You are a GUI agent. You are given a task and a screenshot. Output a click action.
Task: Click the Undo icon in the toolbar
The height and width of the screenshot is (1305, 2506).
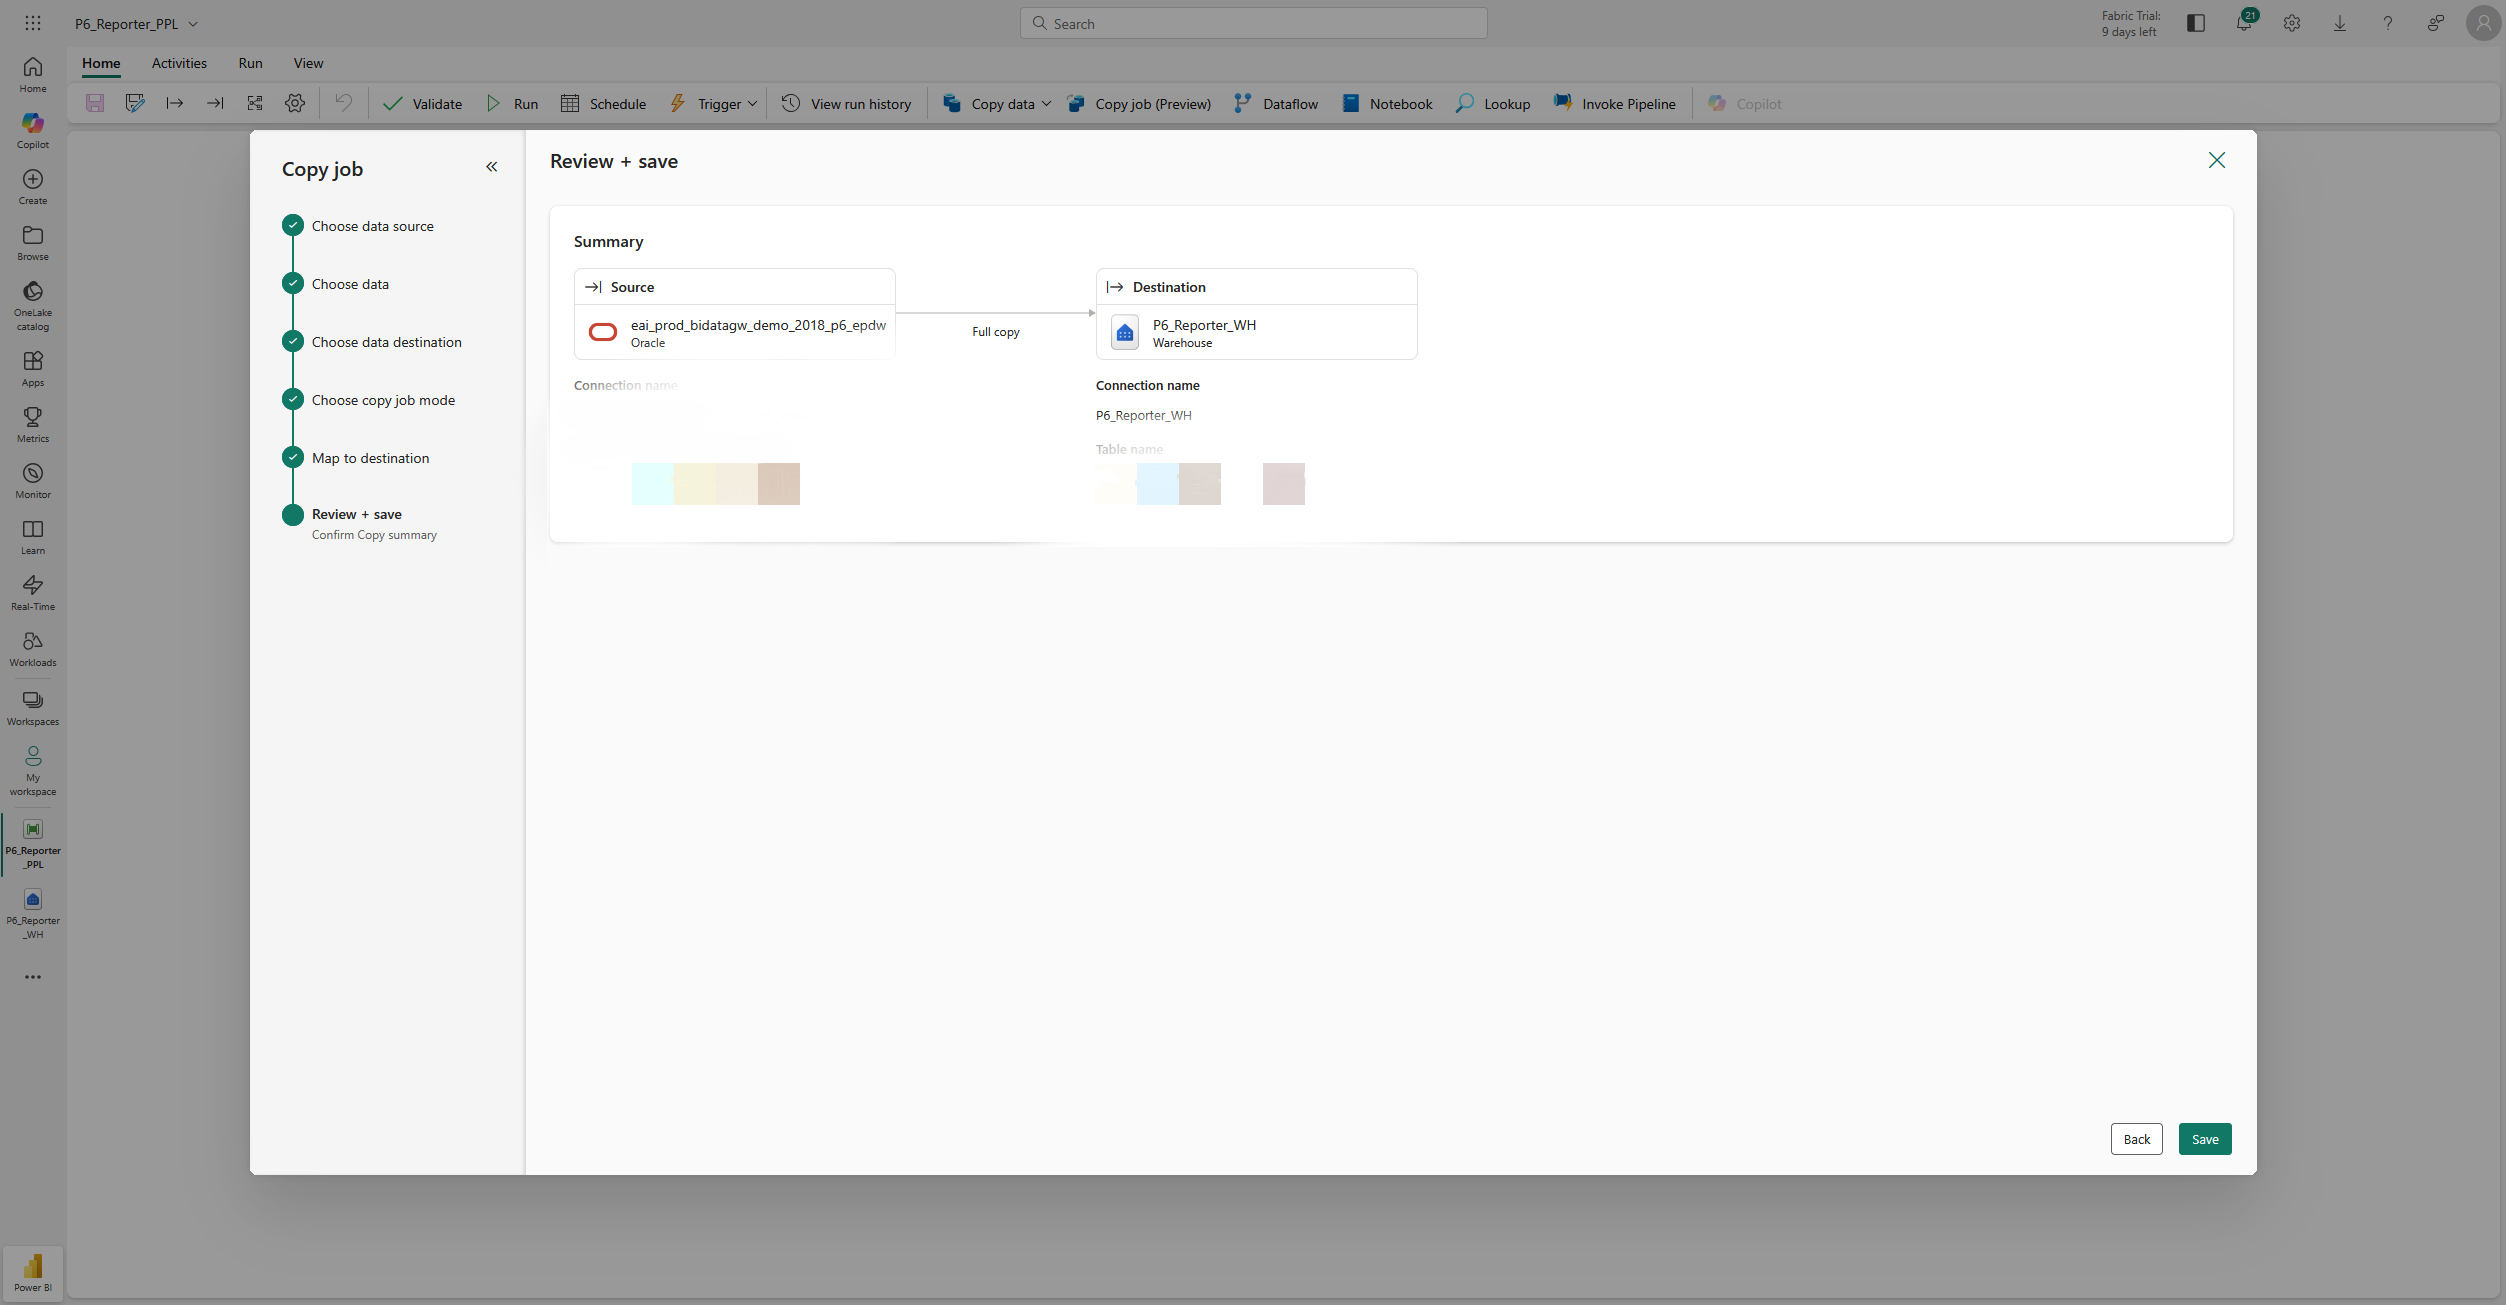(343, 103)
